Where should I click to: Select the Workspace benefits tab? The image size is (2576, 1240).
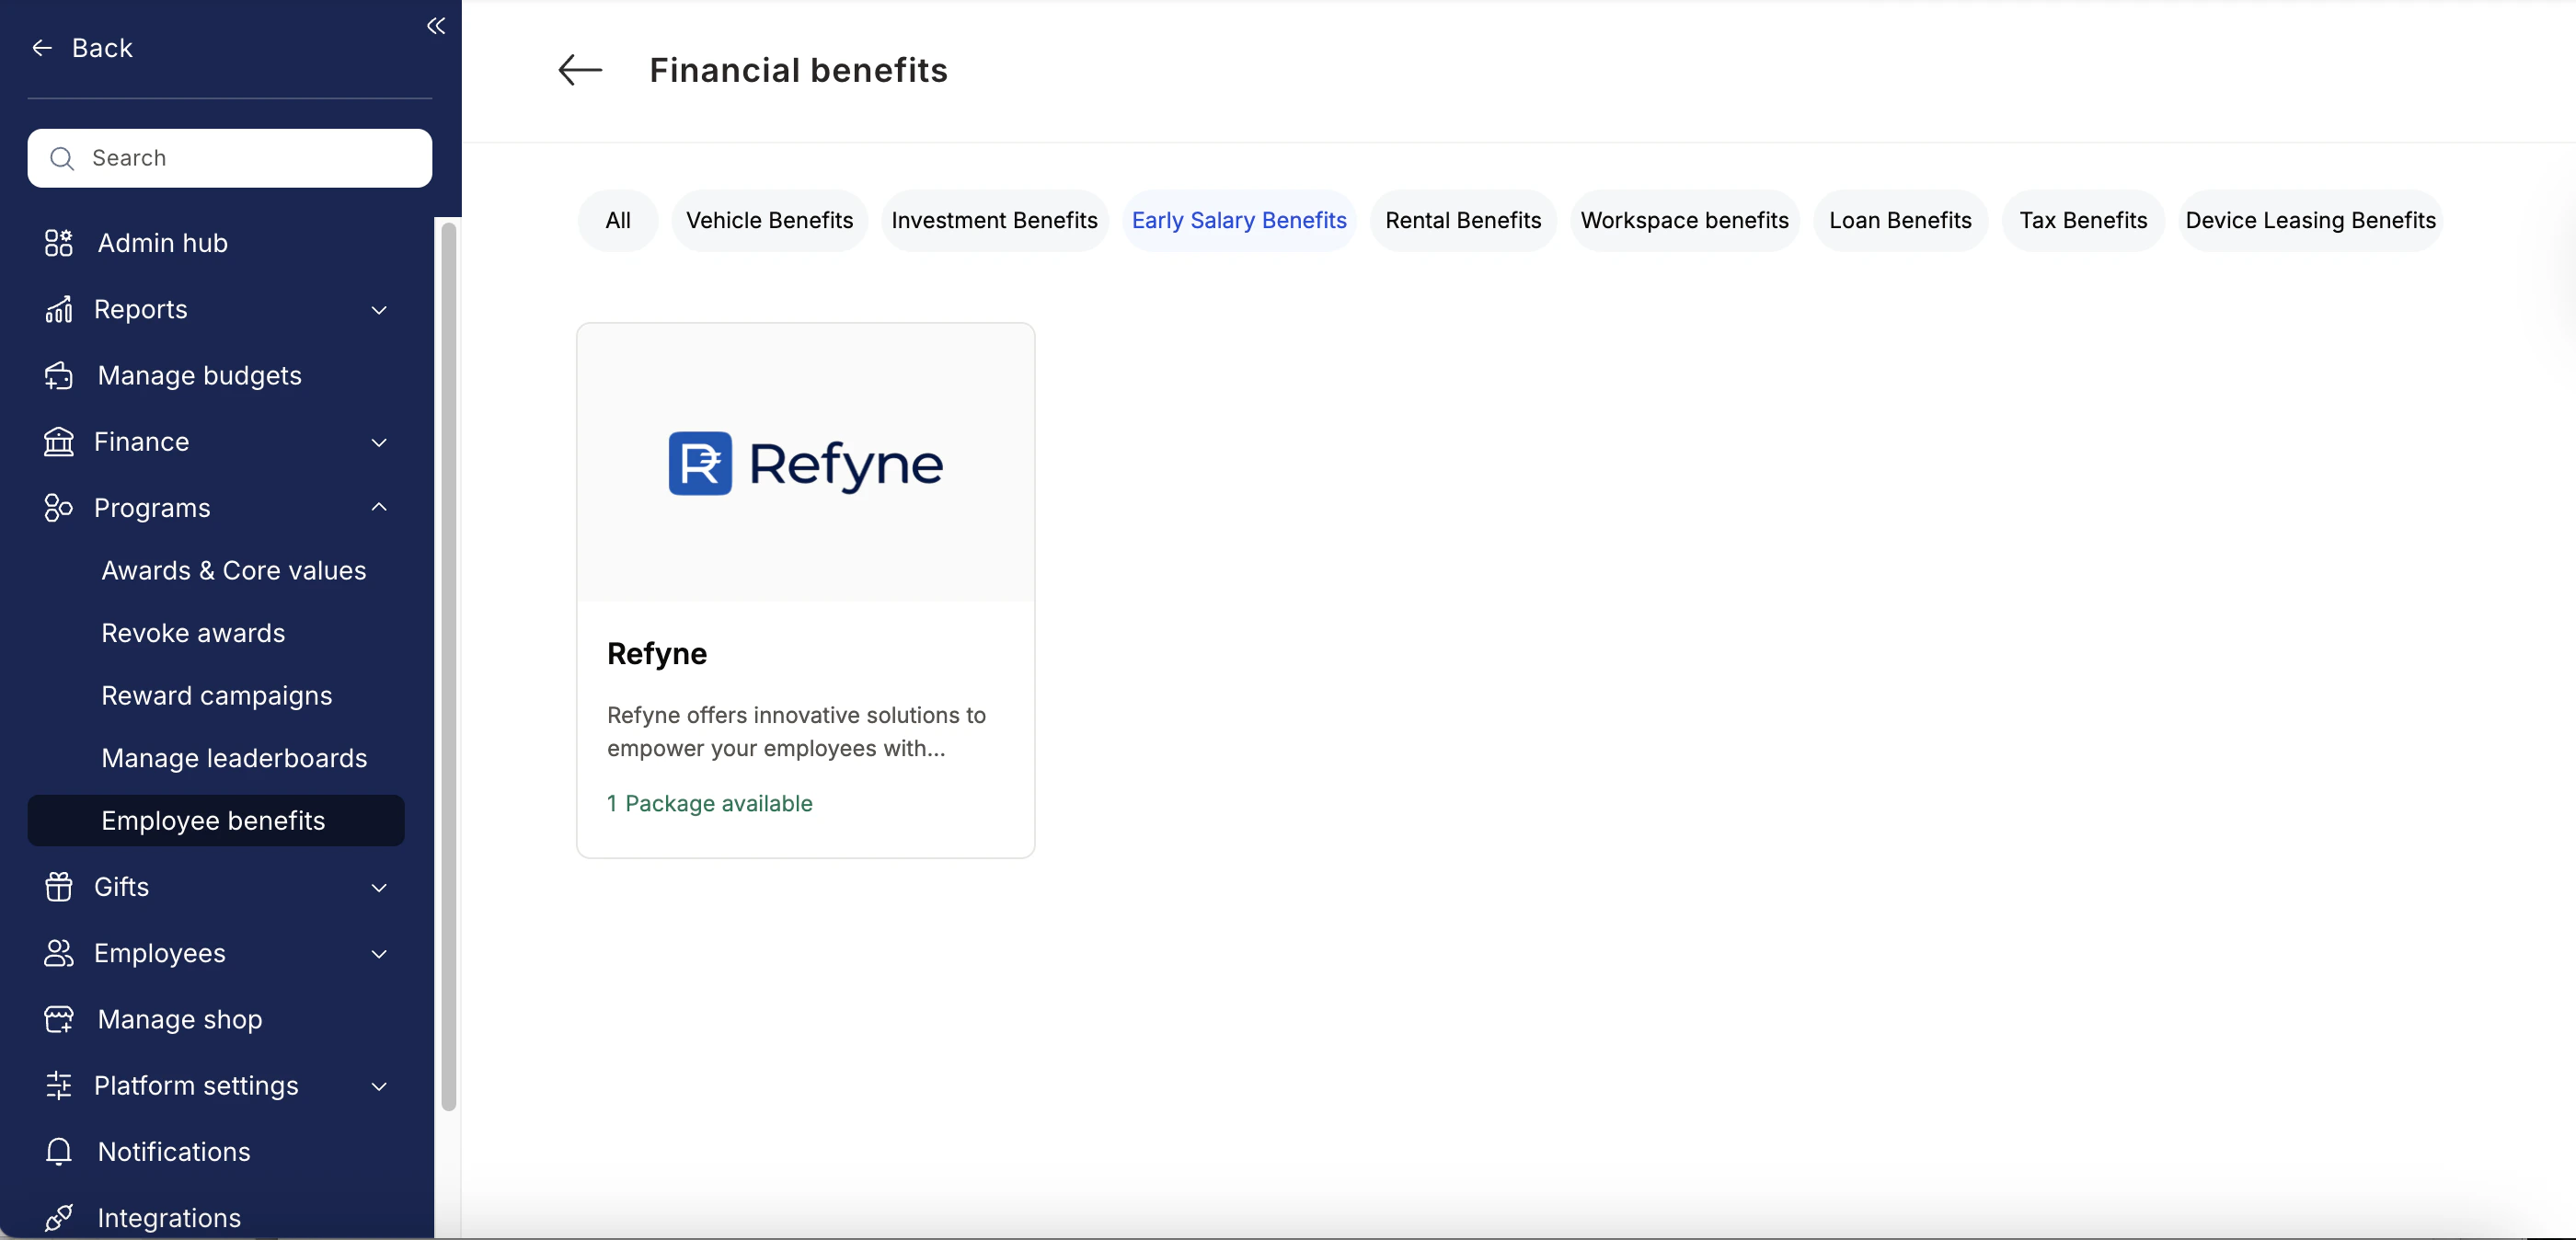pyautogui.click(x=1684, y=220)
